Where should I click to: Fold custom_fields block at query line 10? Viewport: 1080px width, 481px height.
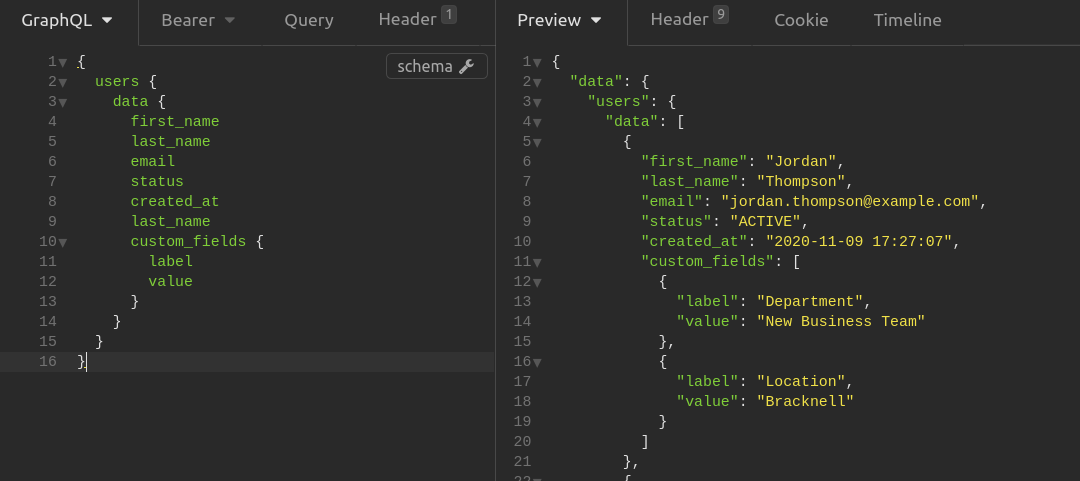click(x=63, y=243)
